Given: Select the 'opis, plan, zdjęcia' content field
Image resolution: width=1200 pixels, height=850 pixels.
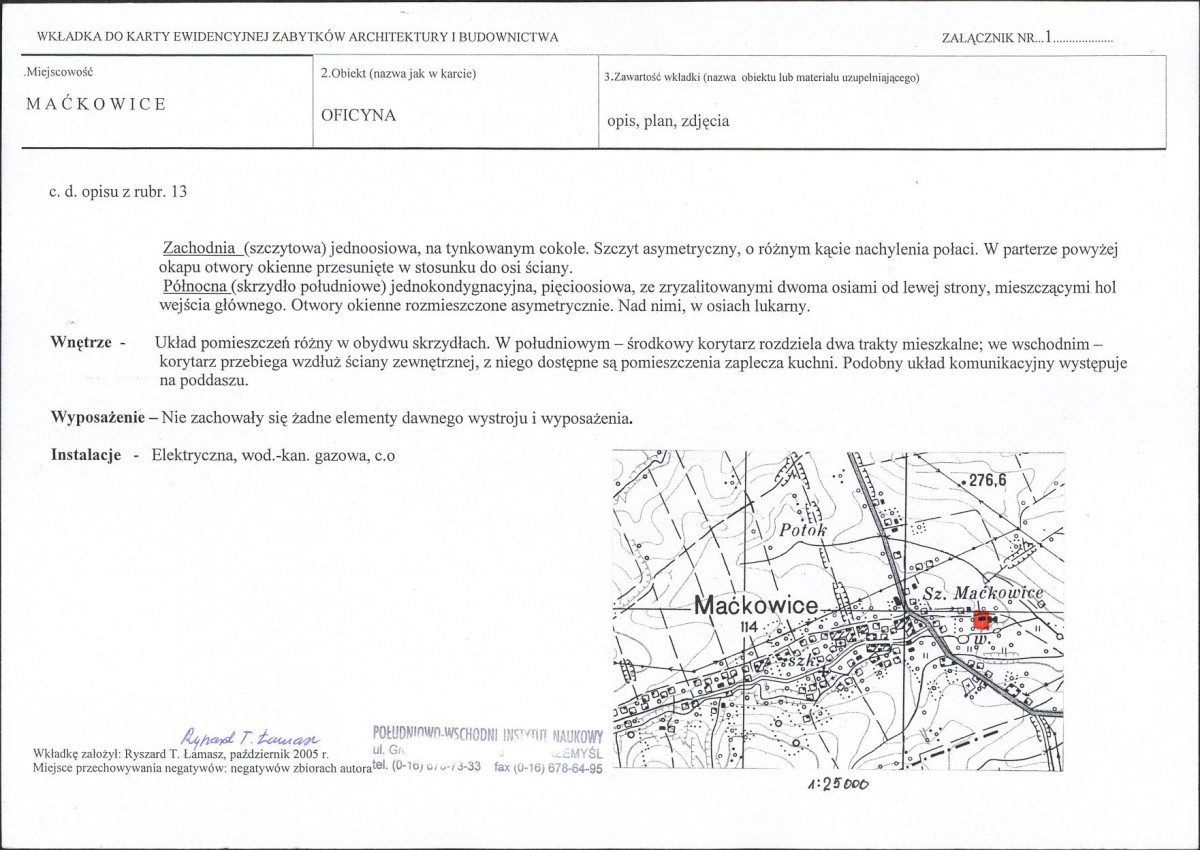Looking at the screenshot, I should tap(668, 121).
